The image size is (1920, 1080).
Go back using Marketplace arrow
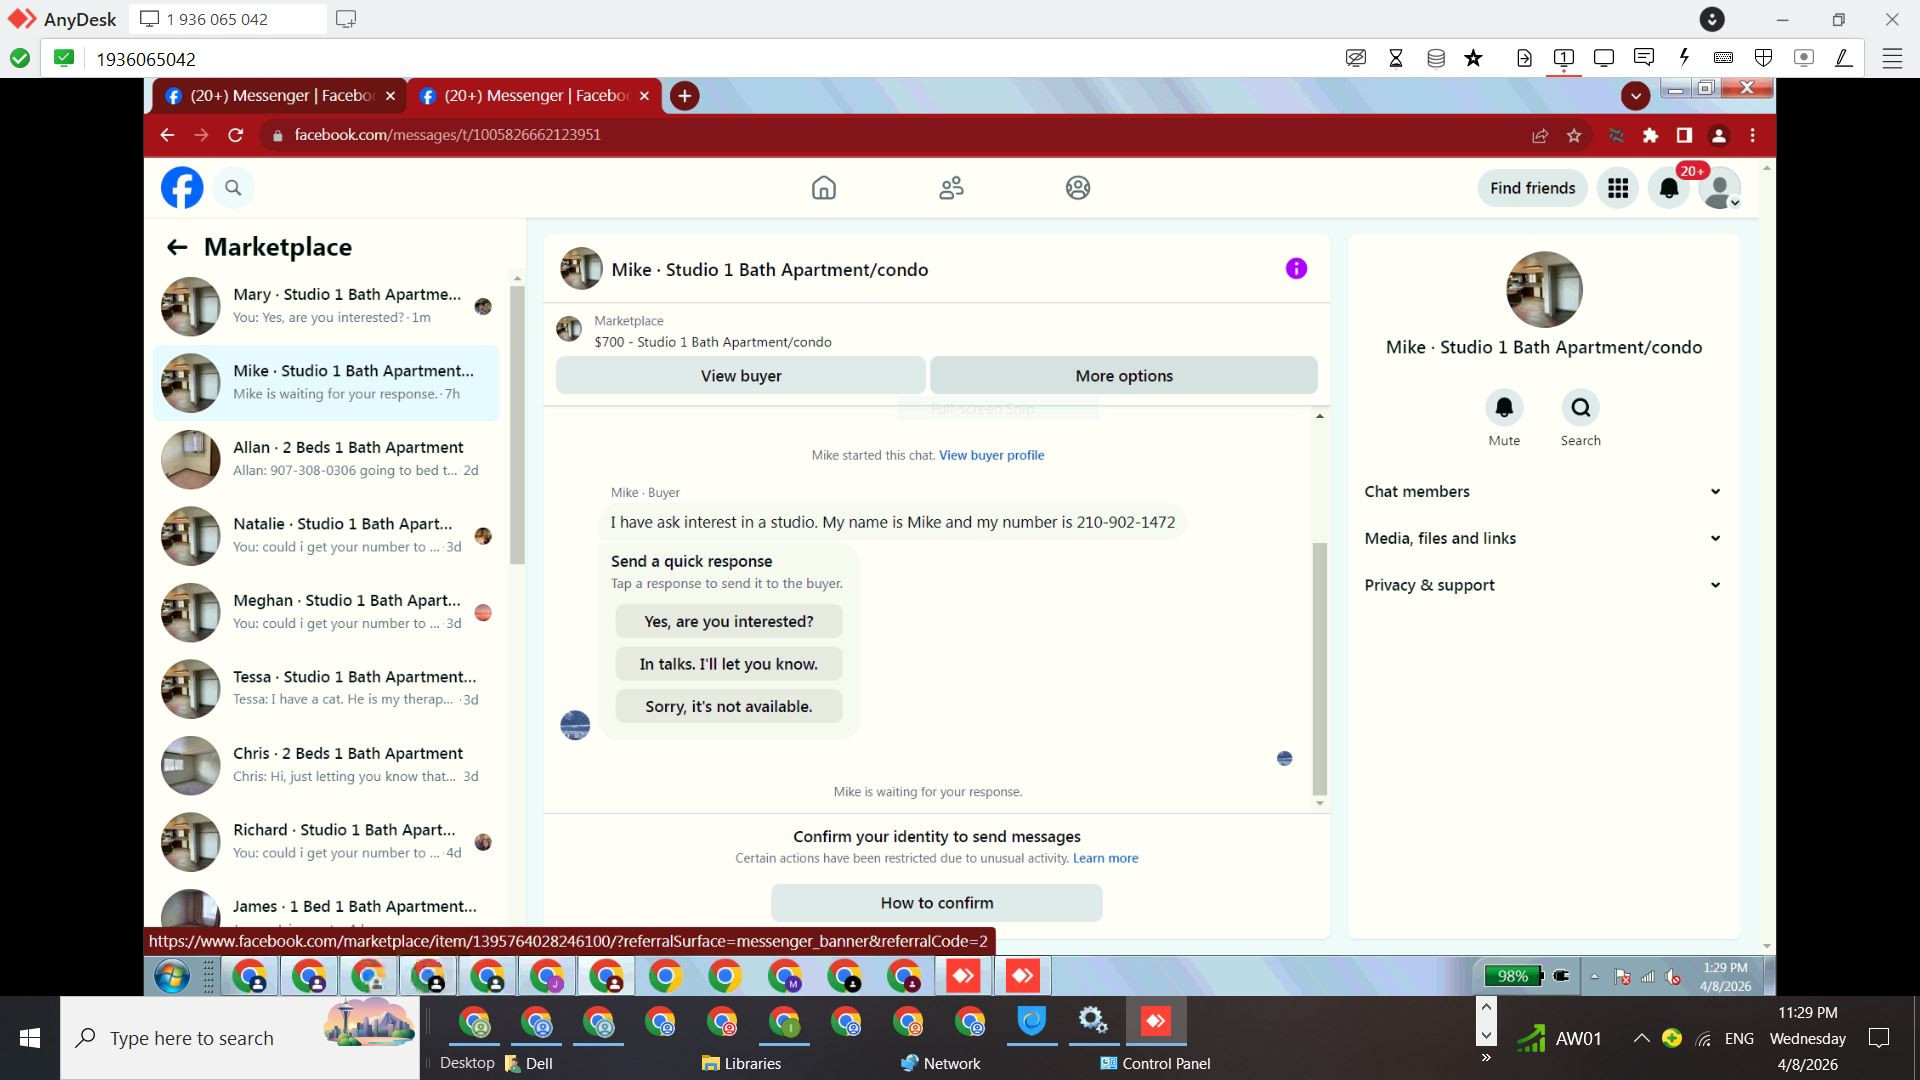177,247
